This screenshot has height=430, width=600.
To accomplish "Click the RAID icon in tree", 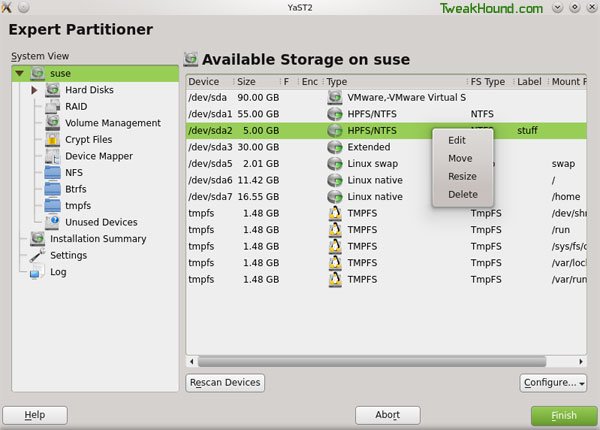I will (52, 106).
